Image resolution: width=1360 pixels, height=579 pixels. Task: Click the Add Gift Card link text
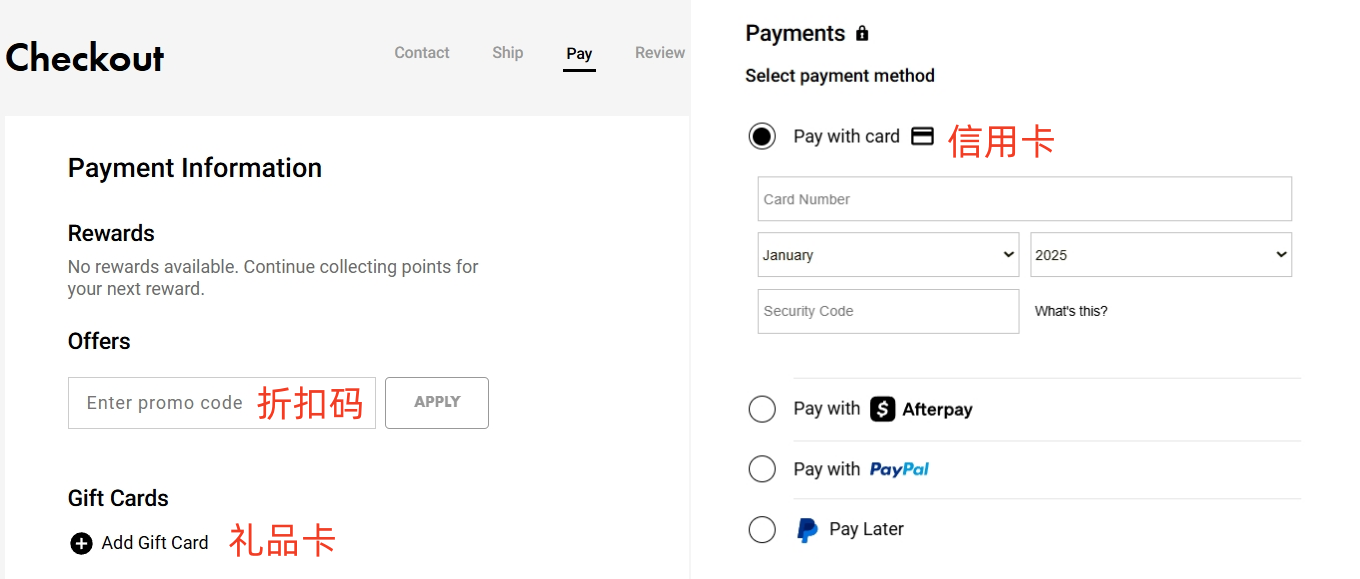coord(155,543)
